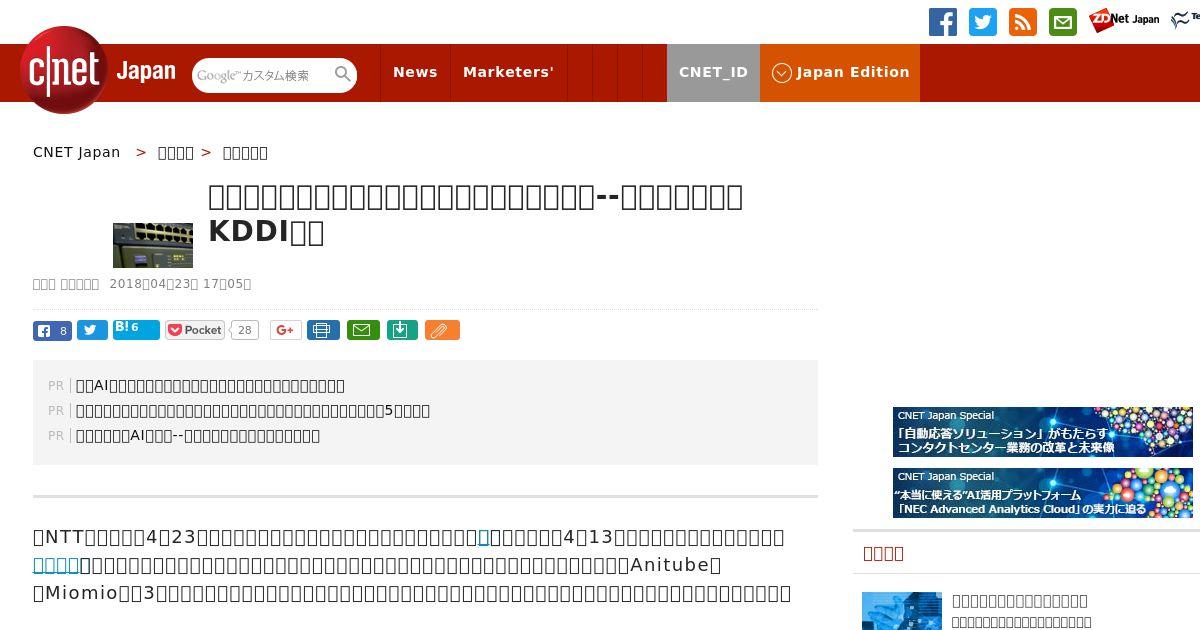This screenshot has width=1200, height=630.
Task: Save article to Pocket
Action: pos(195,330)
